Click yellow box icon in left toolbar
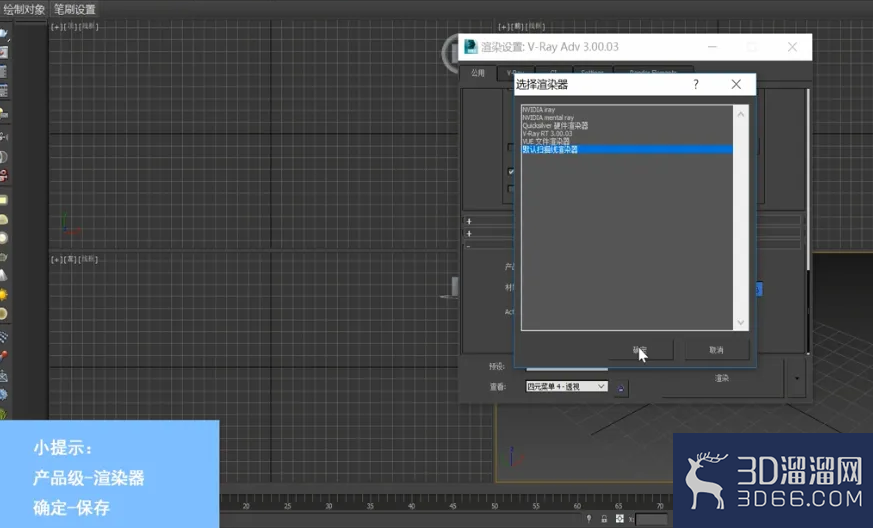Viewport: 873px width, 528px height. pyautogui.click(x=3, y=200)
